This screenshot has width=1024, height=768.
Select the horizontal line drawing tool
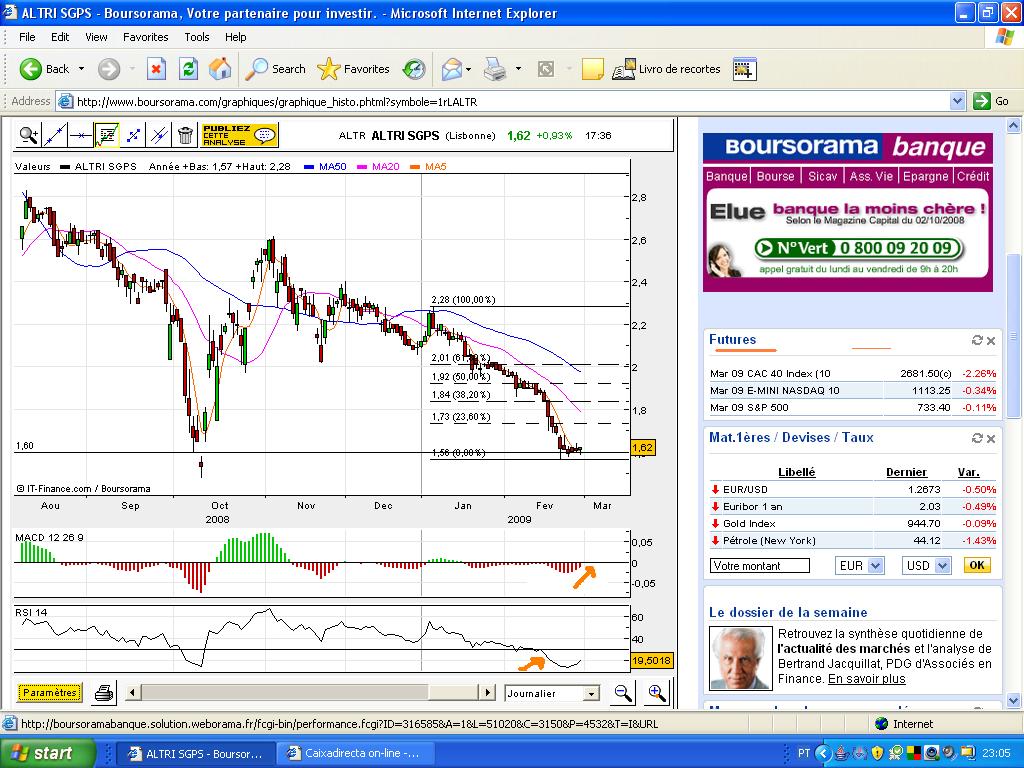tap(80, 135)
